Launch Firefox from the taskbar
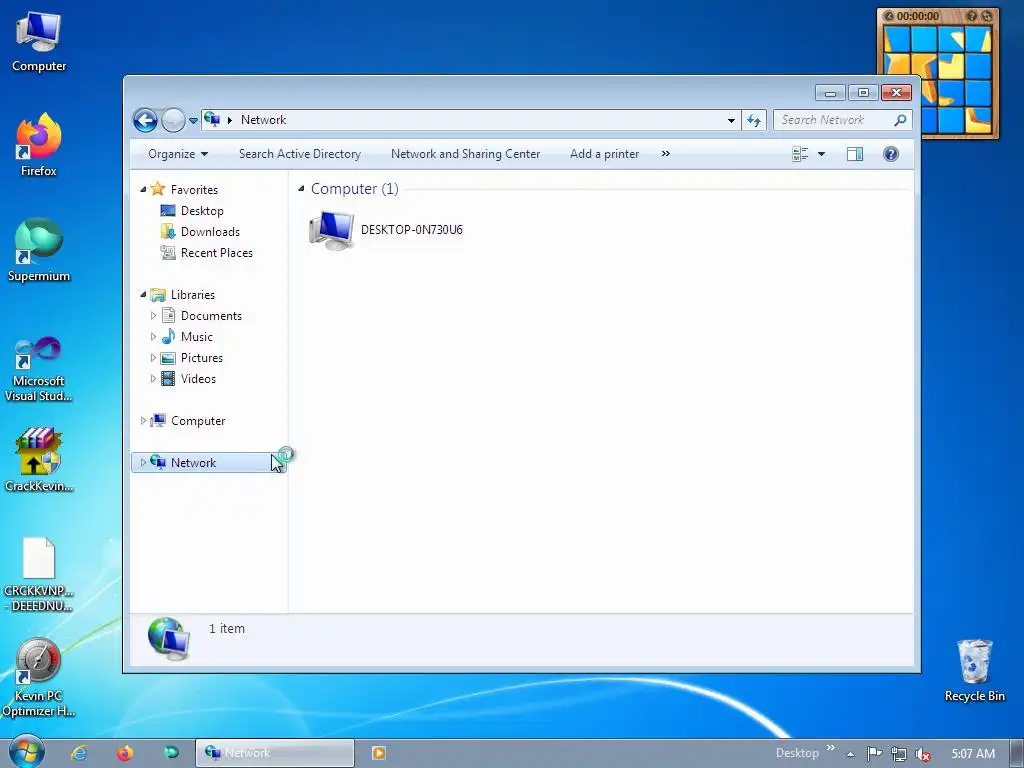This screenshot has height=768, width=1024. (x=125, y=753)
